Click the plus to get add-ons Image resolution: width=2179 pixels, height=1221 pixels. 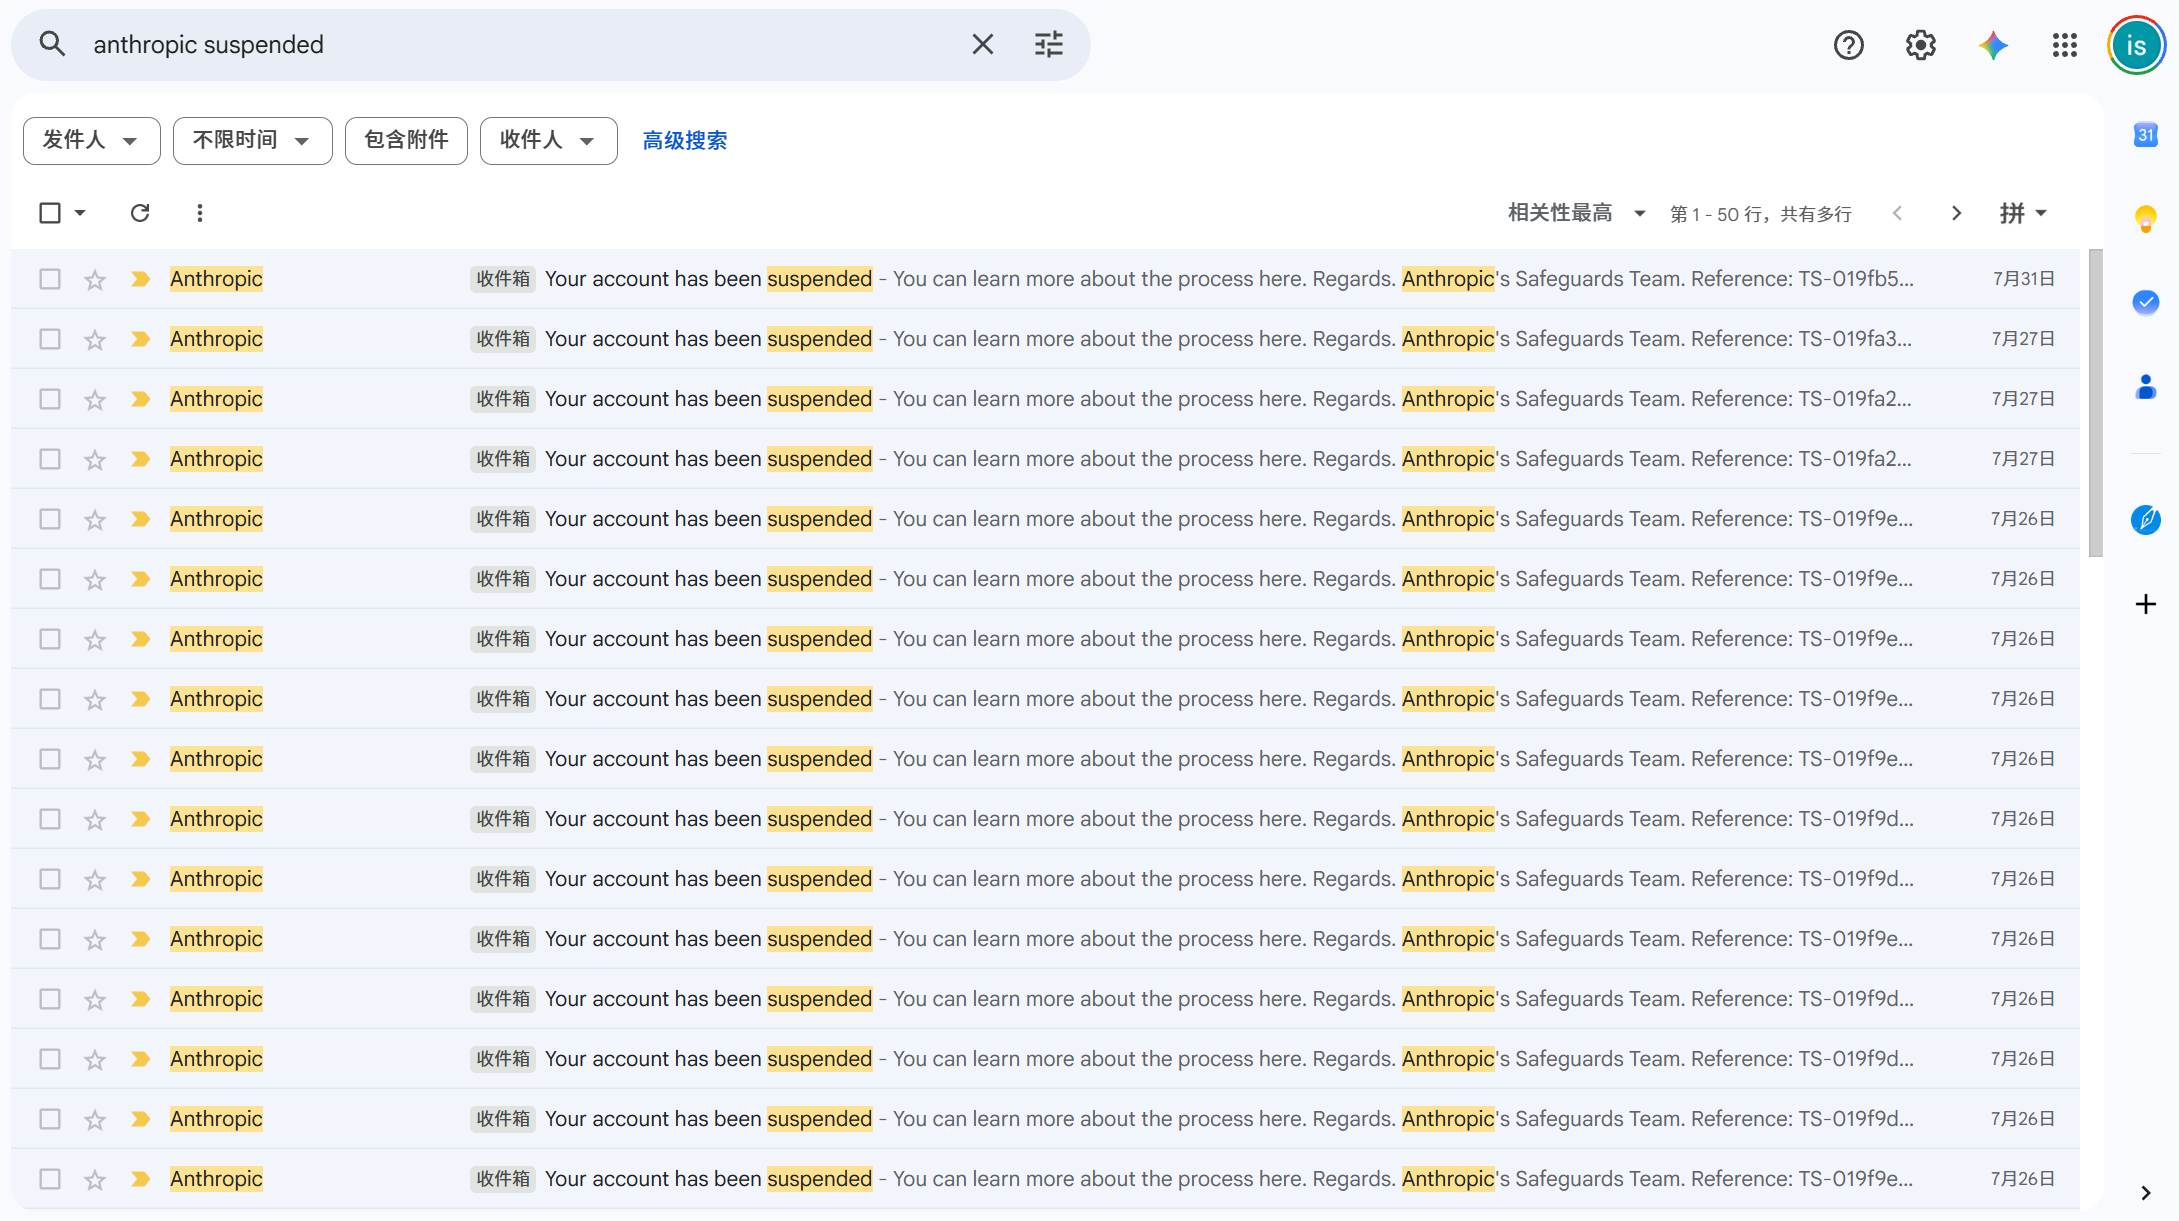click(2146, 604)
